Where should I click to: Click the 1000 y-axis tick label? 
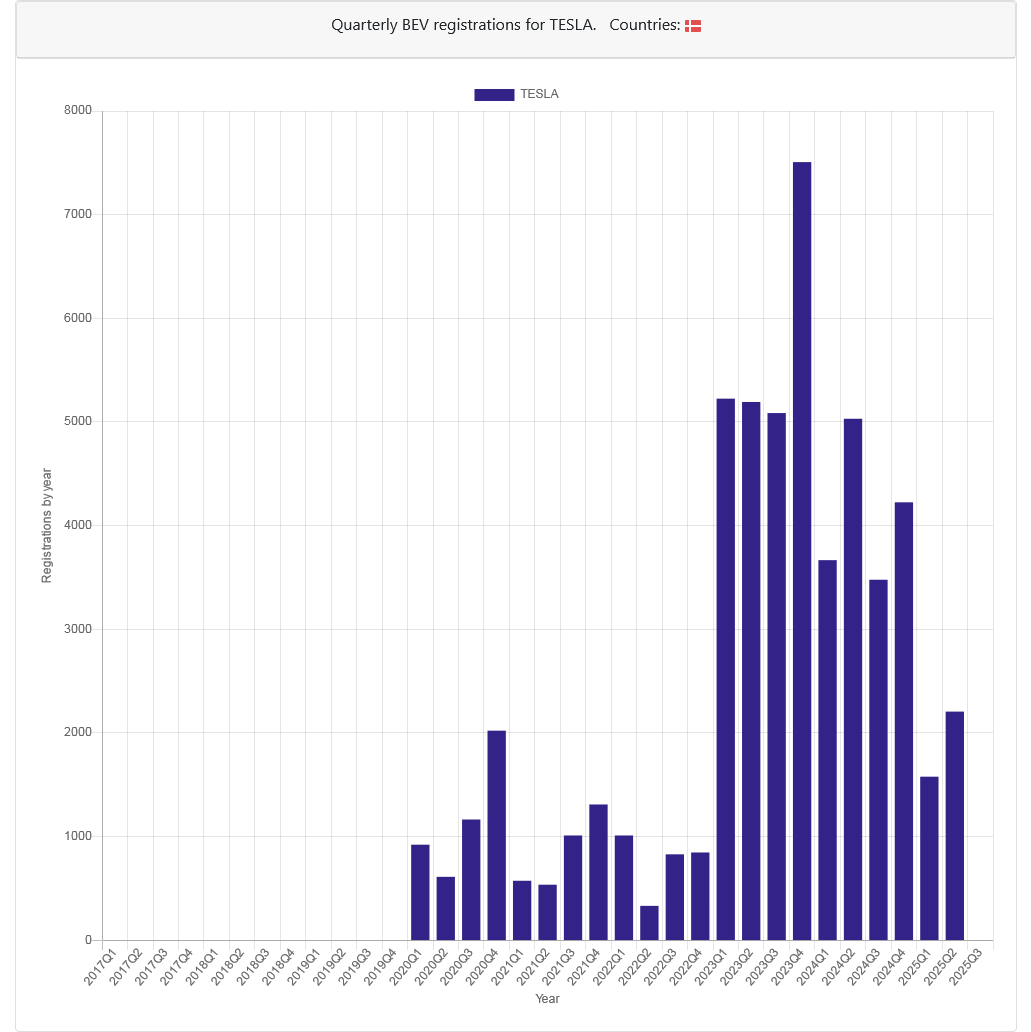(78, 836)
